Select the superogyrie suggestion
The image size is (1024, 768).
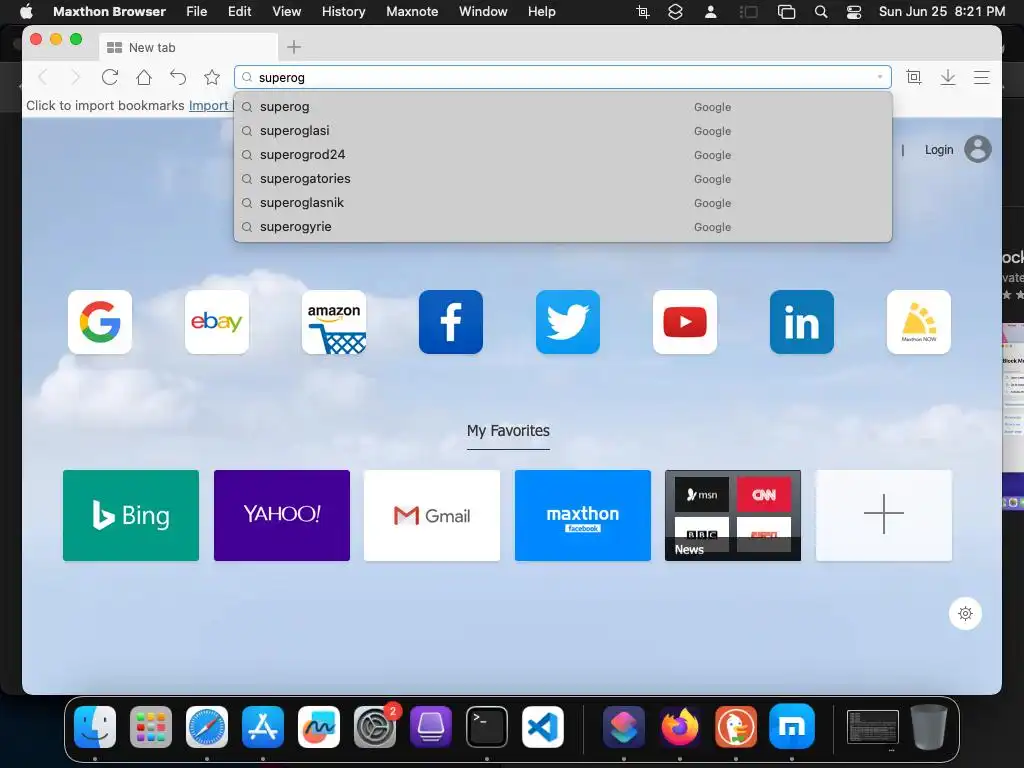click(x=563, y=227)
